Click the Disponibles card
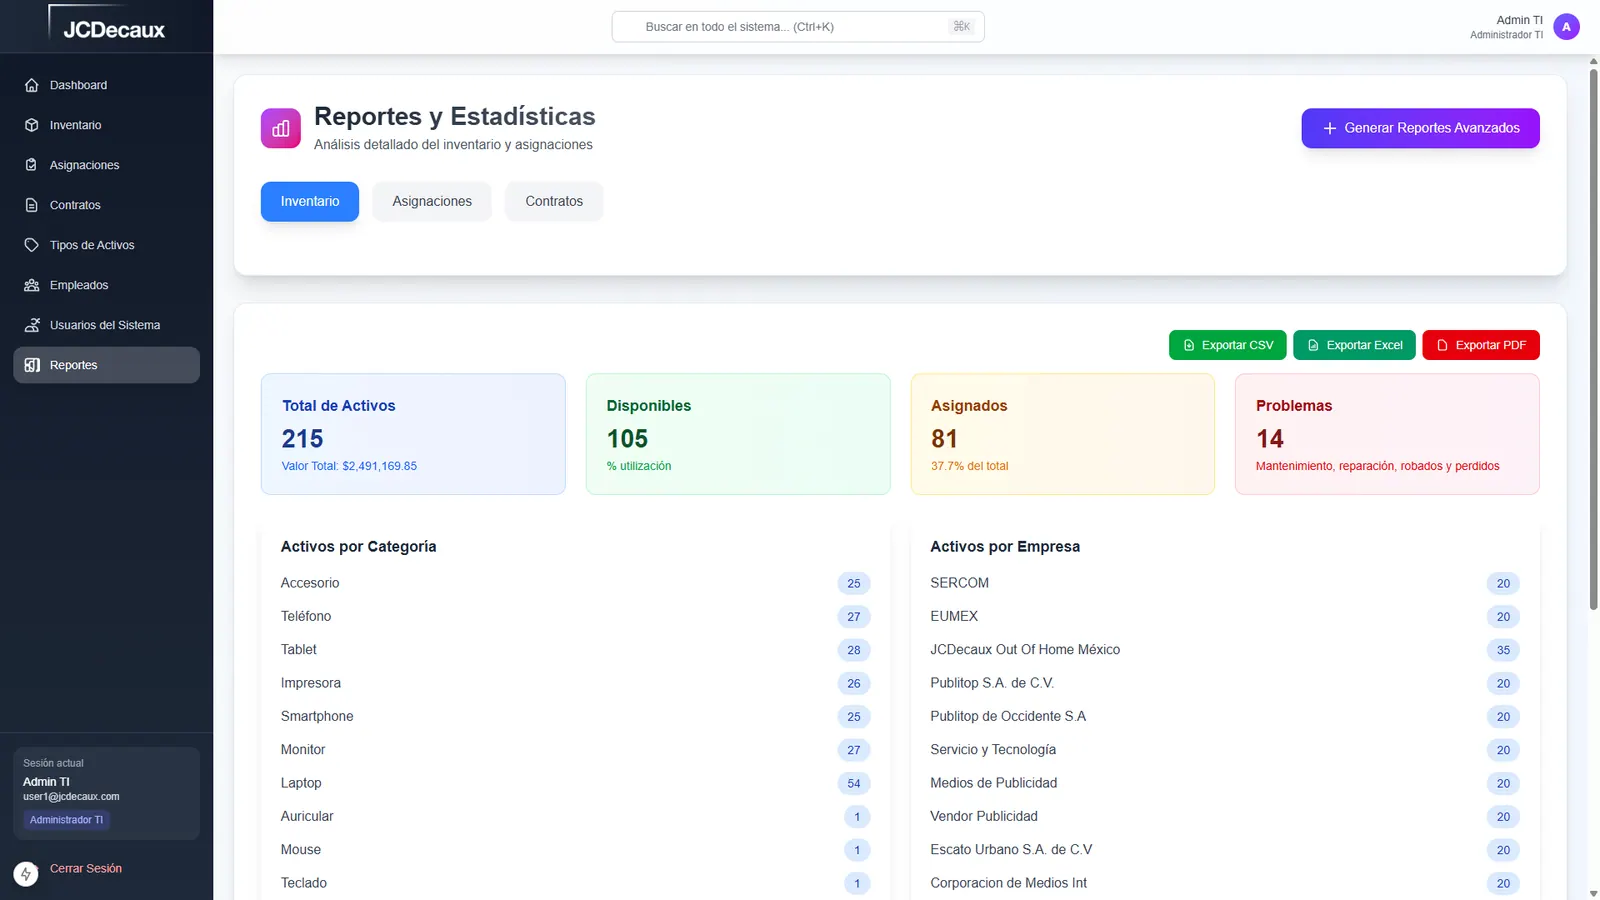 coord(738,434)
